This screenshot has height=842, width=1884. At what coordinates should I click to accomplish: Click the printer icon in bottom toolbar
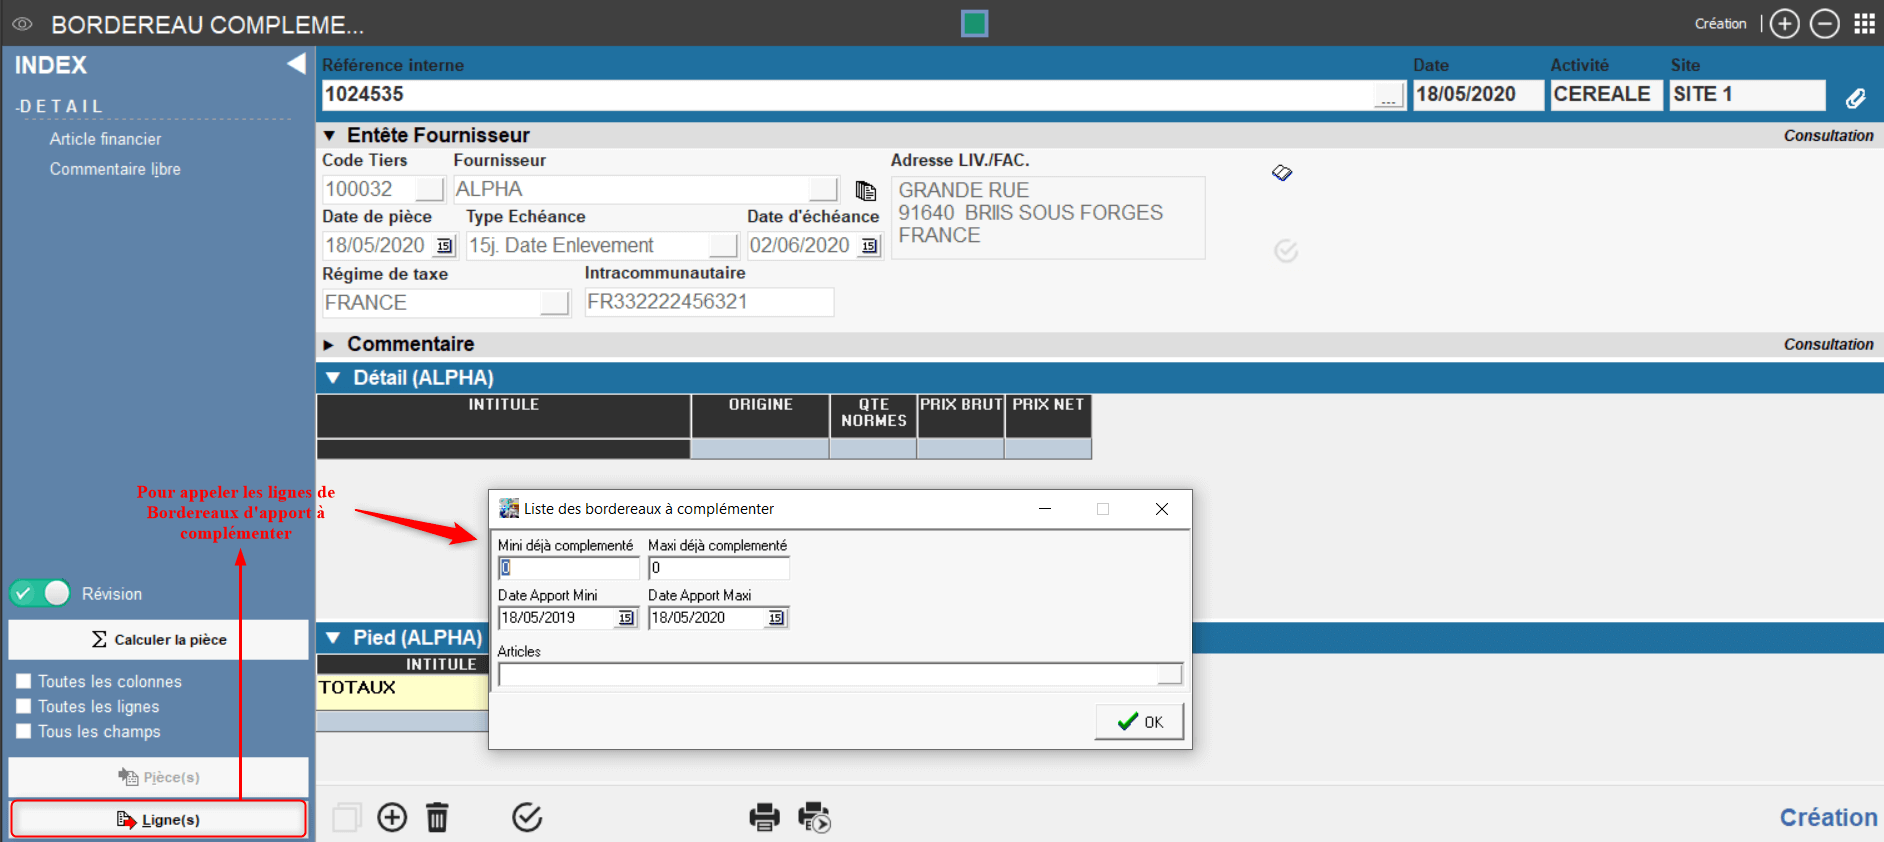tap(764, 817)
